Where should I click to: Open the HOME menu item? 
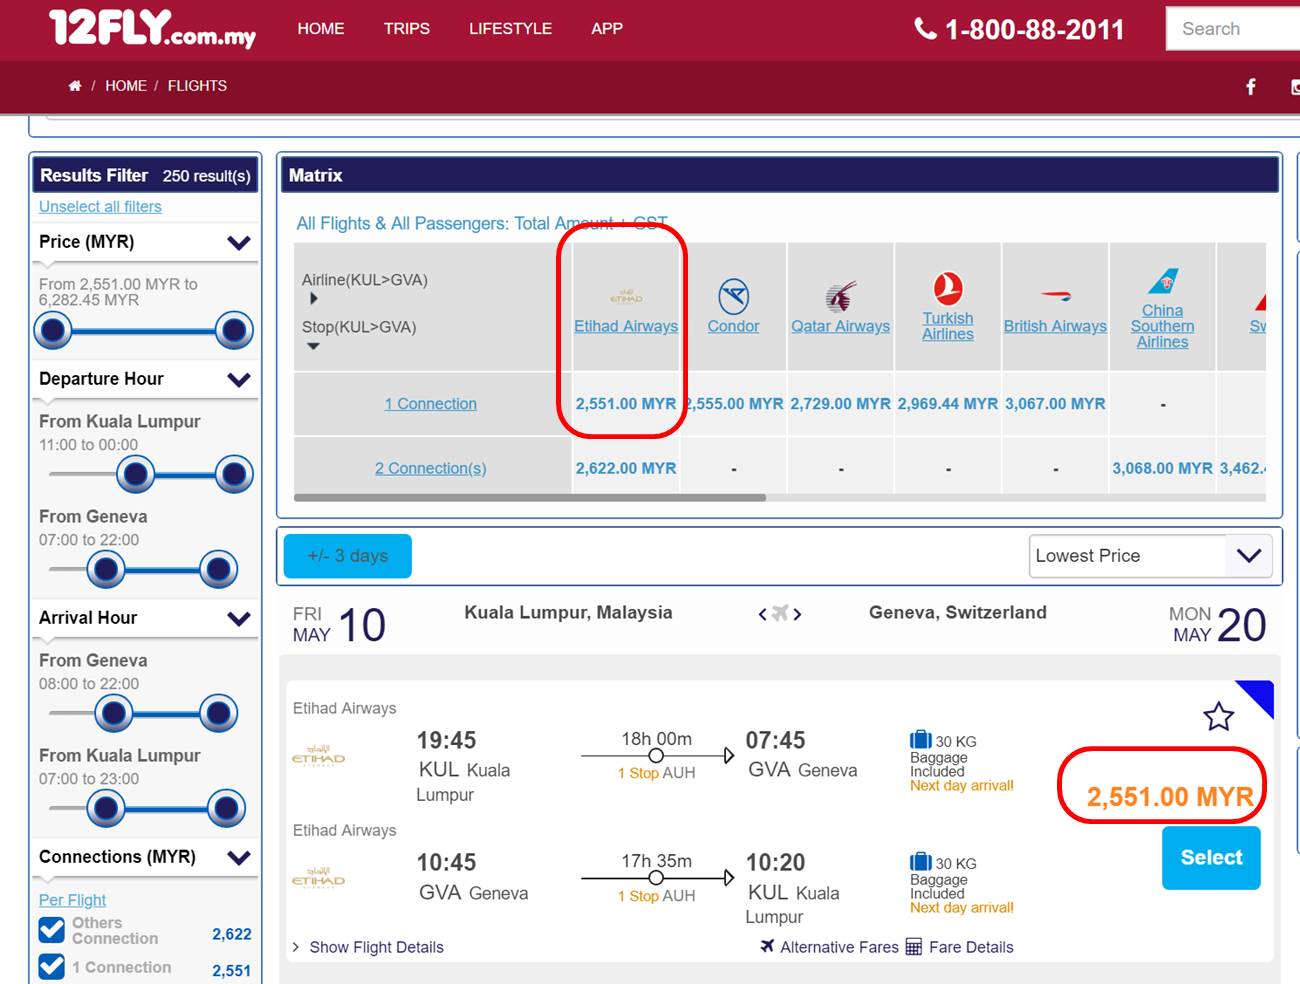point(321,29)
